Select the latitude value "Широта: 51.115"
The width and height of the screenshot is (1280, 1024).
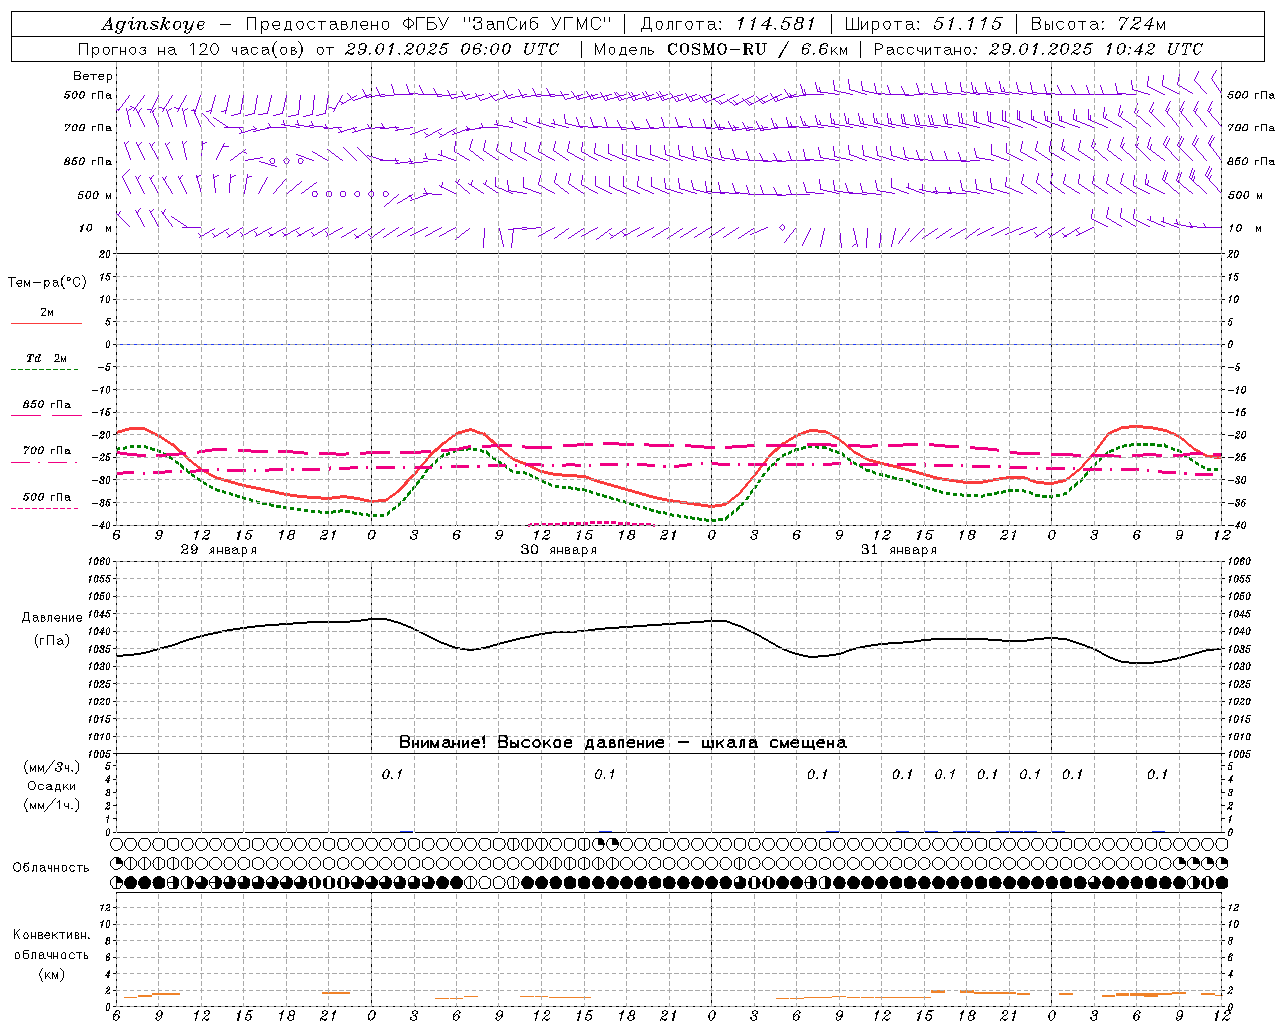point(923,24)
